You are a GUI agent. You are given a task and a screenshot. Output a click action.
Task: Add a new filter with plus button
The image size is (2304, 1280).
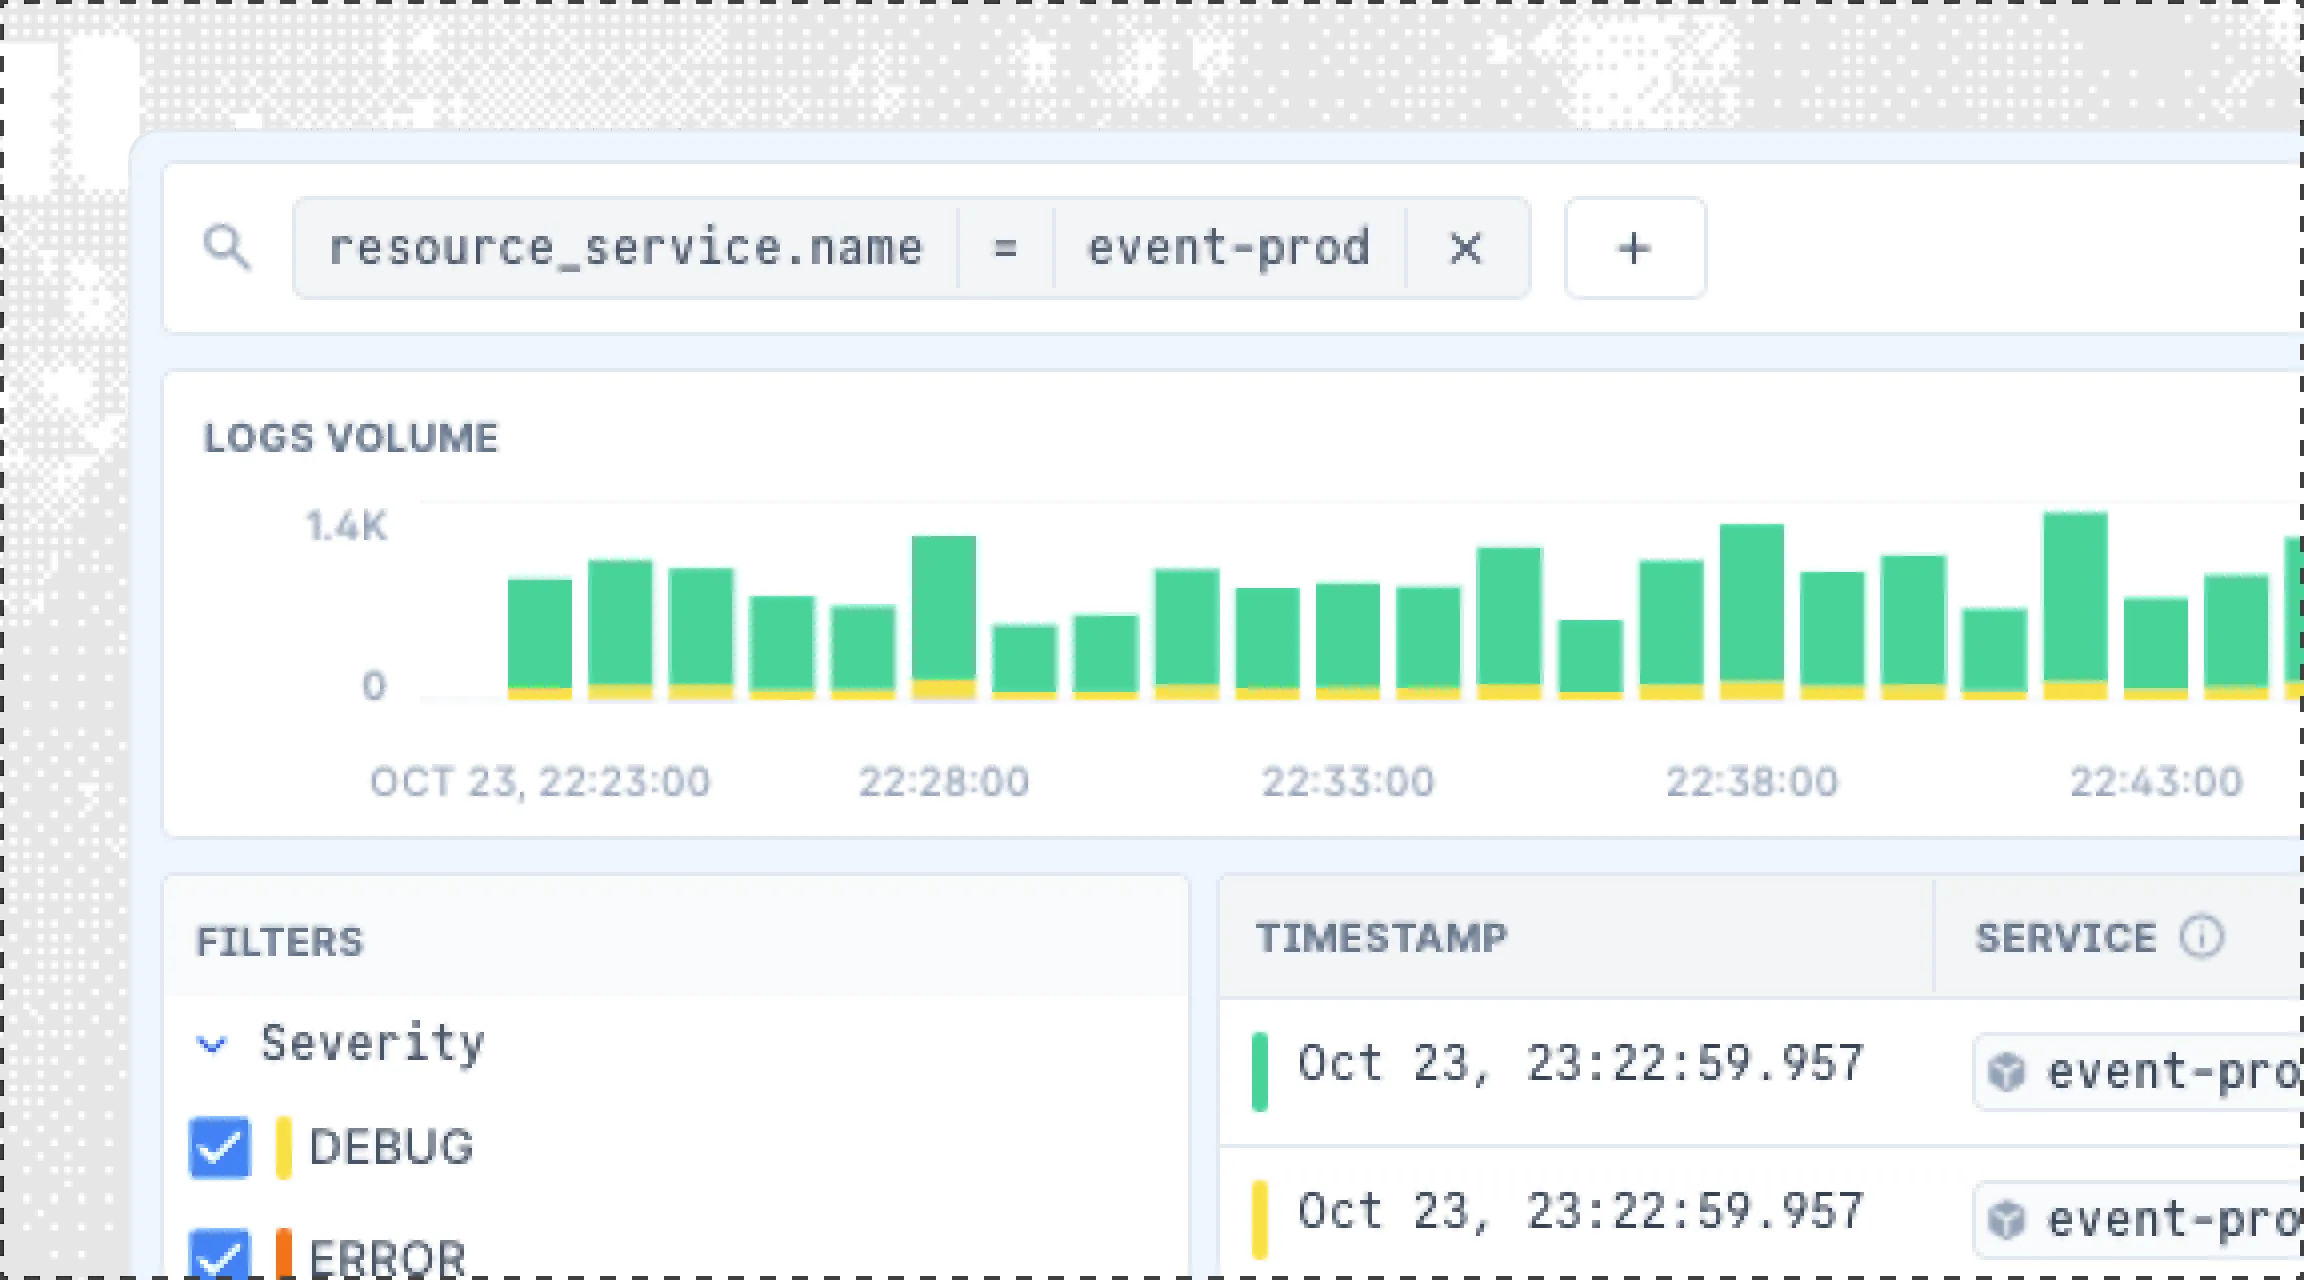click(x=1634, y=248)
